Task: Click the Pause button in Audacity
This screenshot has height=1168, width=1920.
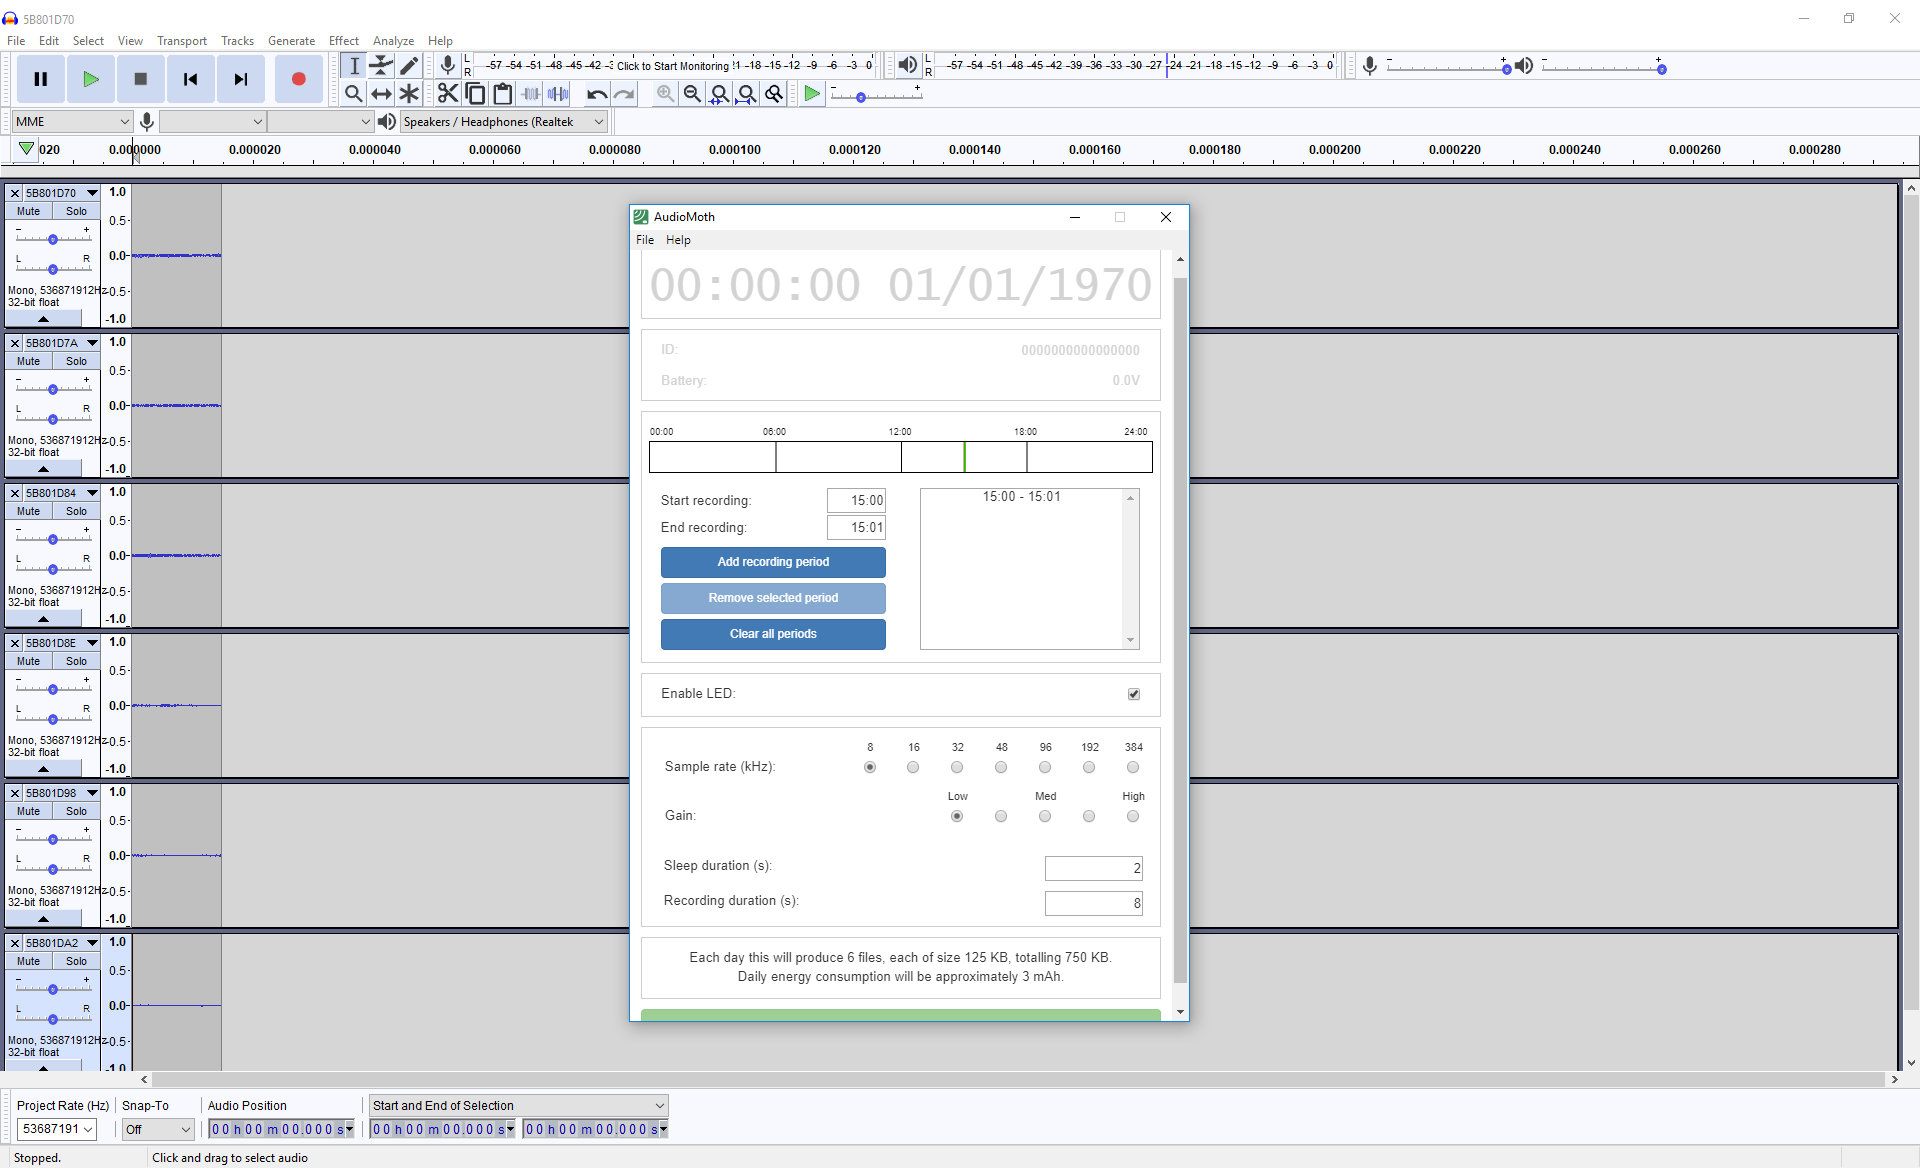Action: click(41, 79)
